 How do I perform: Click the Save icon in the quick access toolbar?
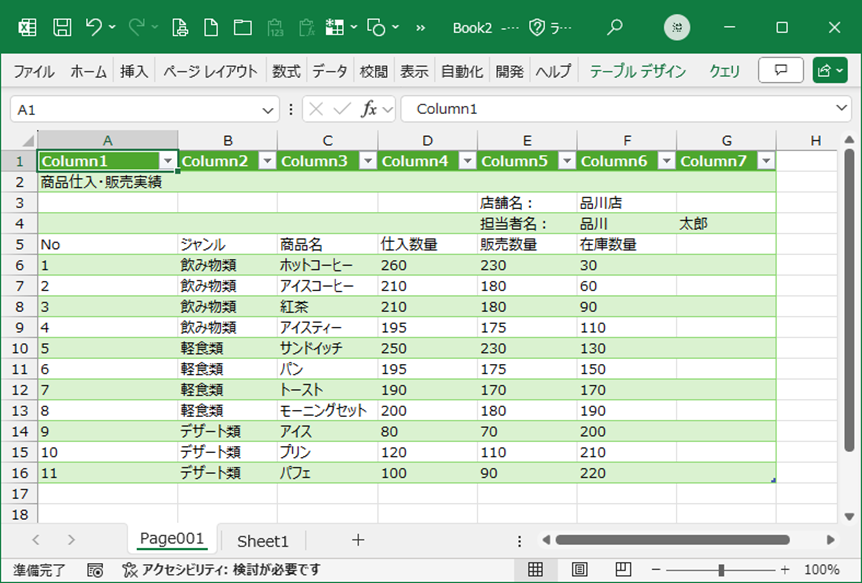[x=62, y=27]
